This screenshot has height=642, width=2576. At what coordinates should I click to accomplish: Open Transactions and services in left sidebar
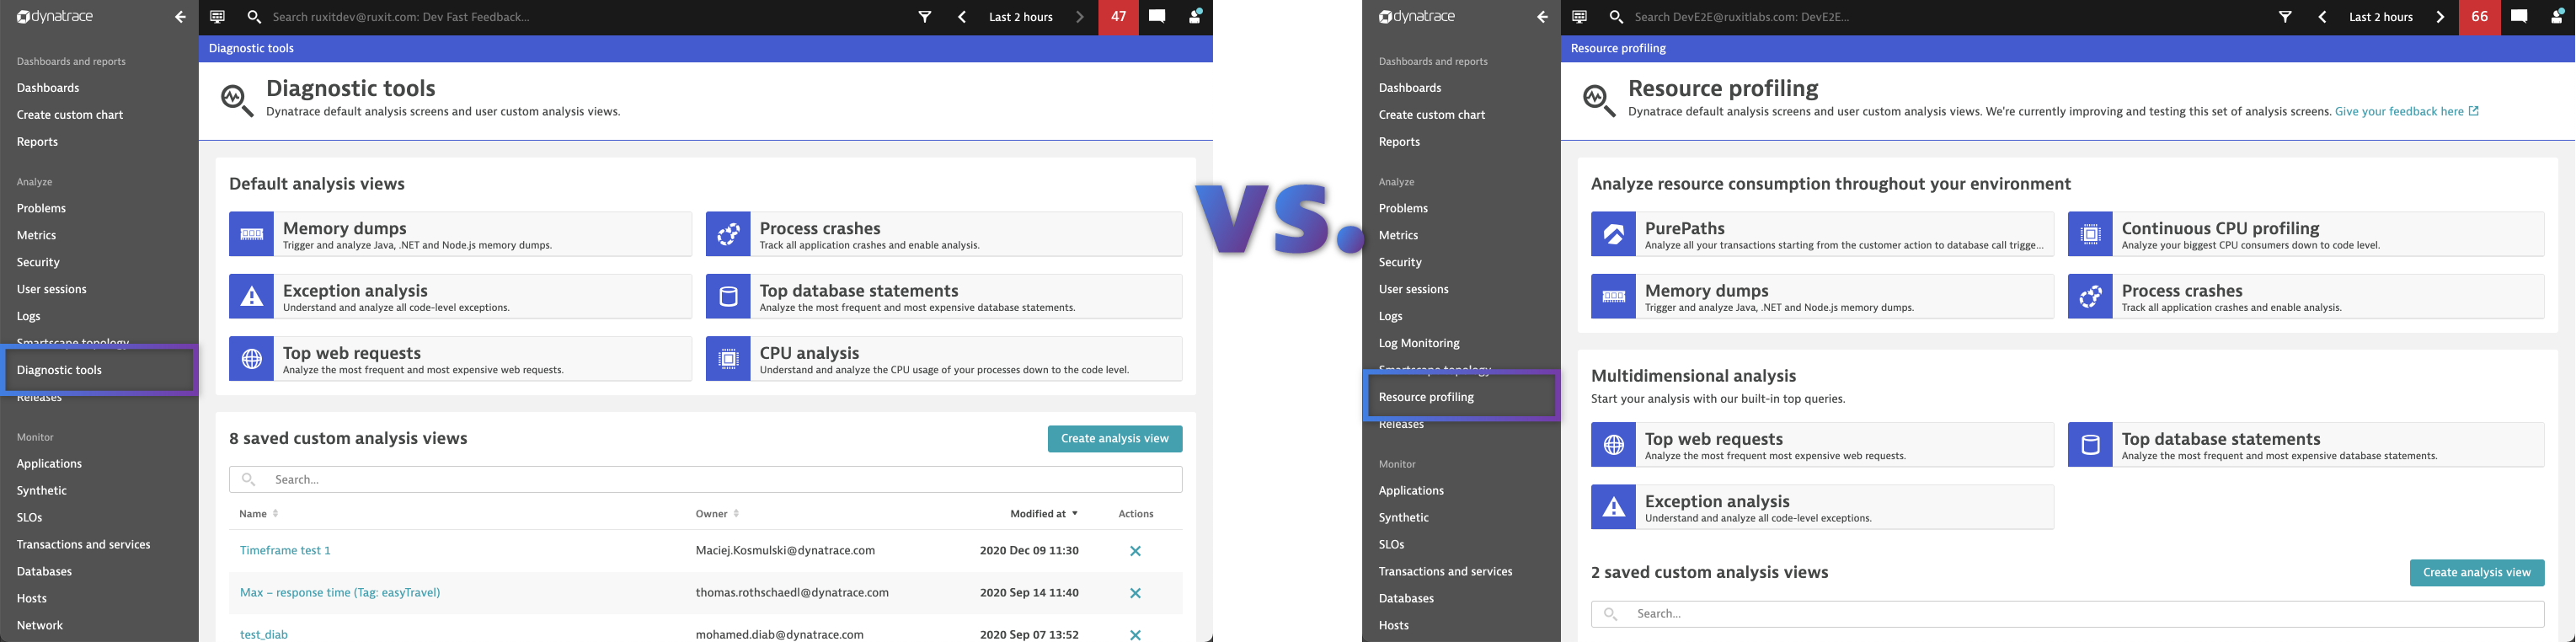pyautogui.click(x=83, y=545)
